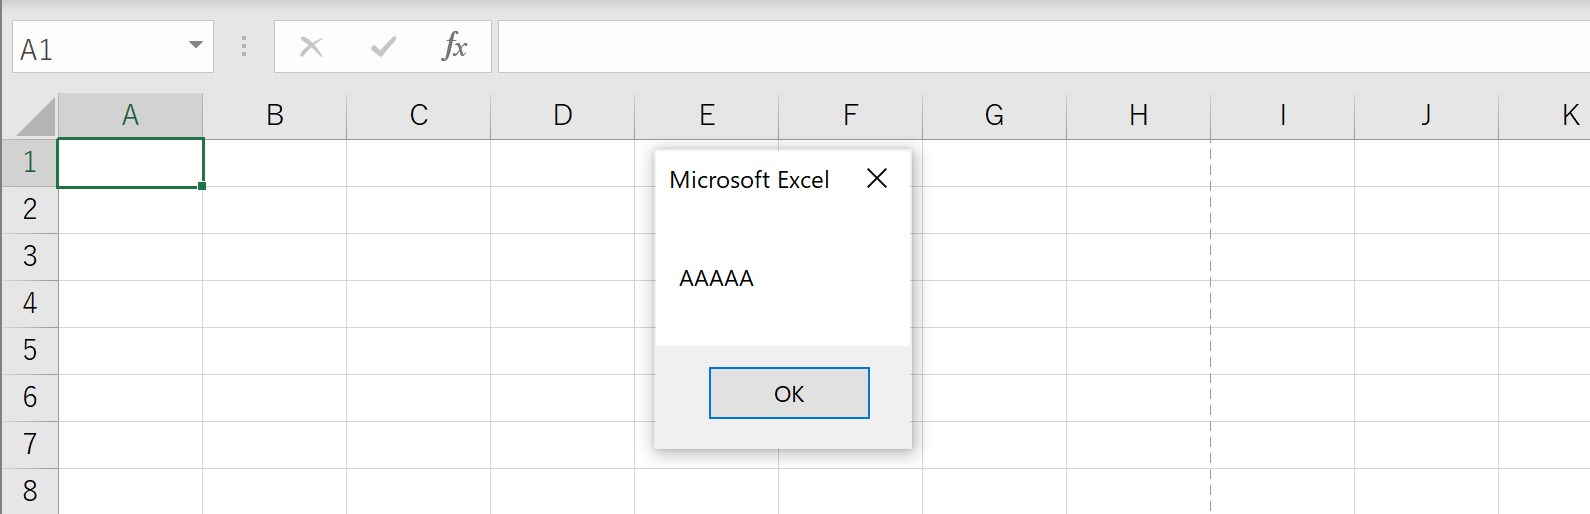Close the Microsoft Excel message box
Image resolution: width=1590 pixels, height=514 pixels.
point(877,178)
